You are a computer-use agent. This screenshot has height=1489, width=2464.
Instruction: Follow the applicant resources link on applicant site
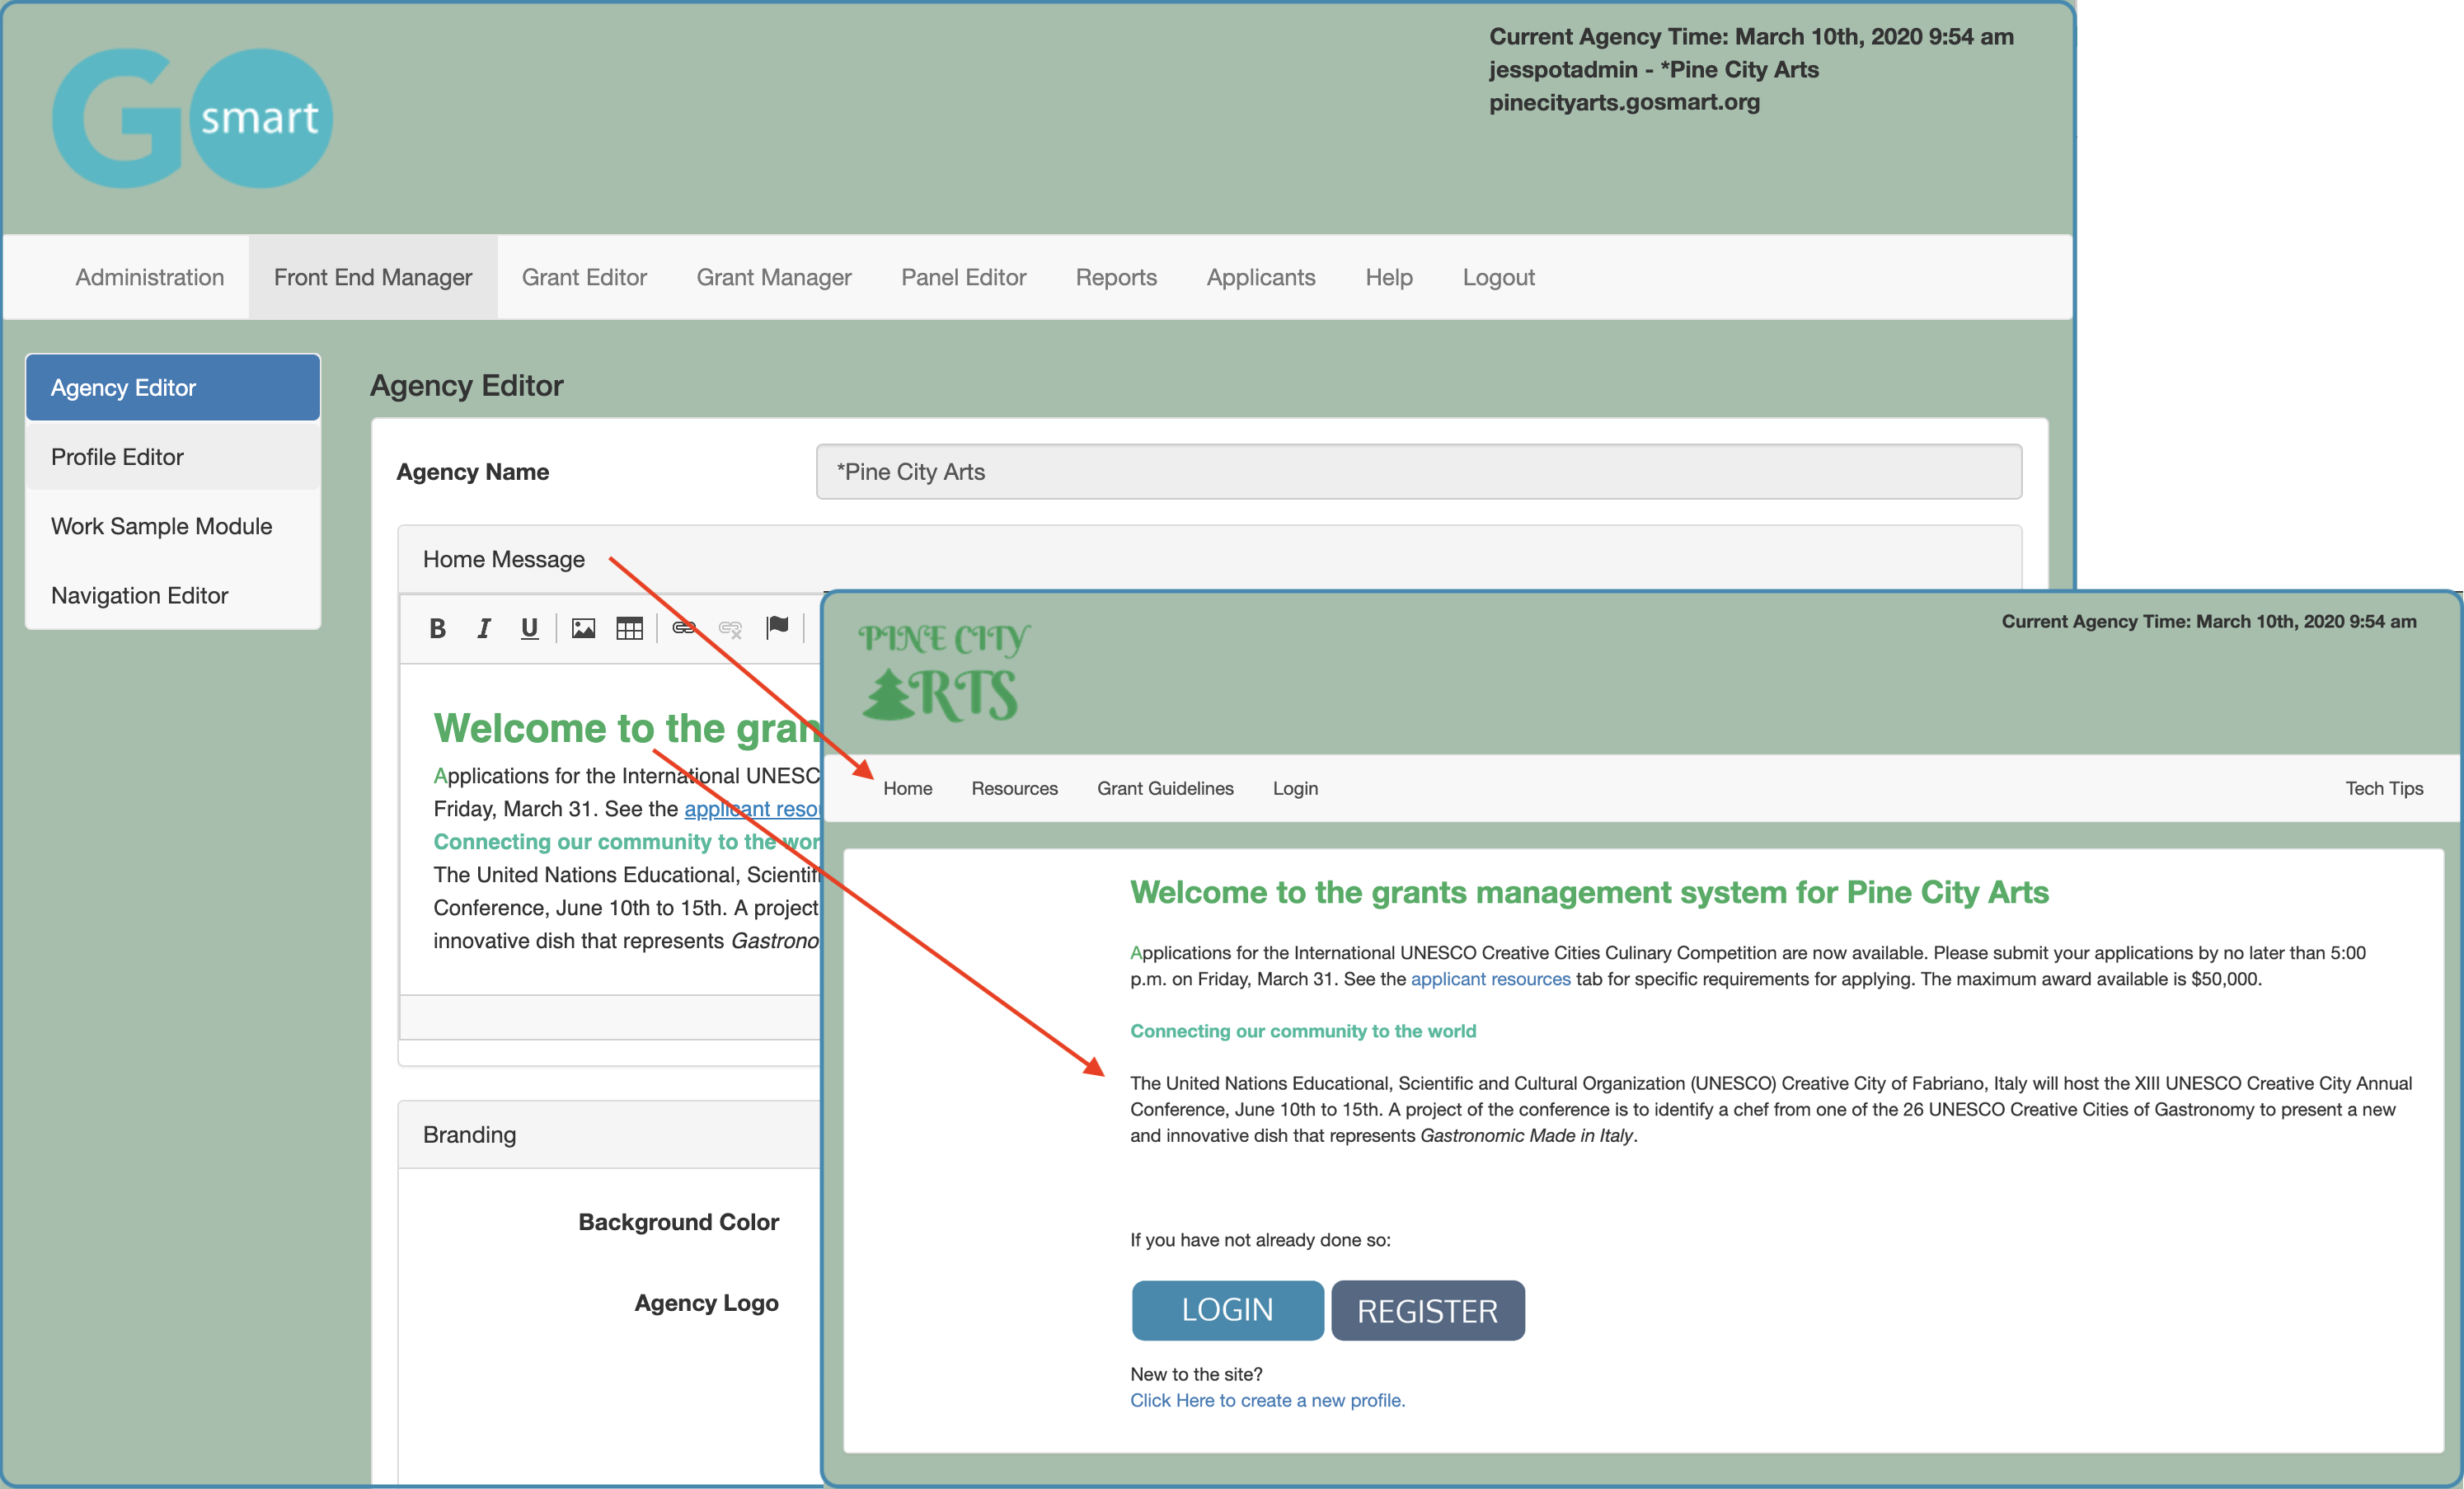point(1490,979)
